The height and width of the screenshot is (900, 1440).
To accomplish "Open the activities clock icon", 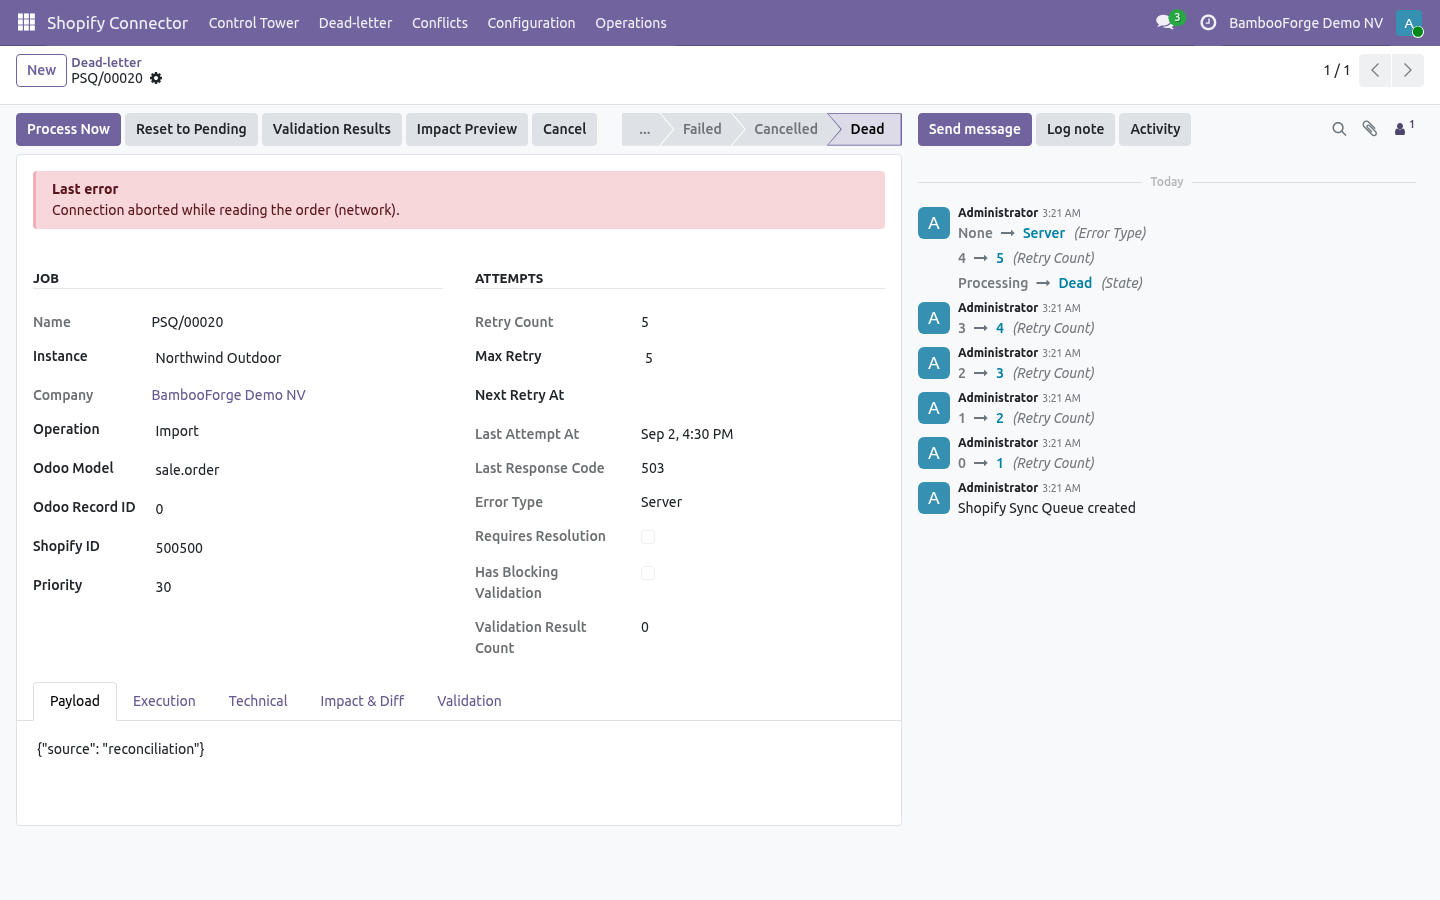I will (1208, 22).
